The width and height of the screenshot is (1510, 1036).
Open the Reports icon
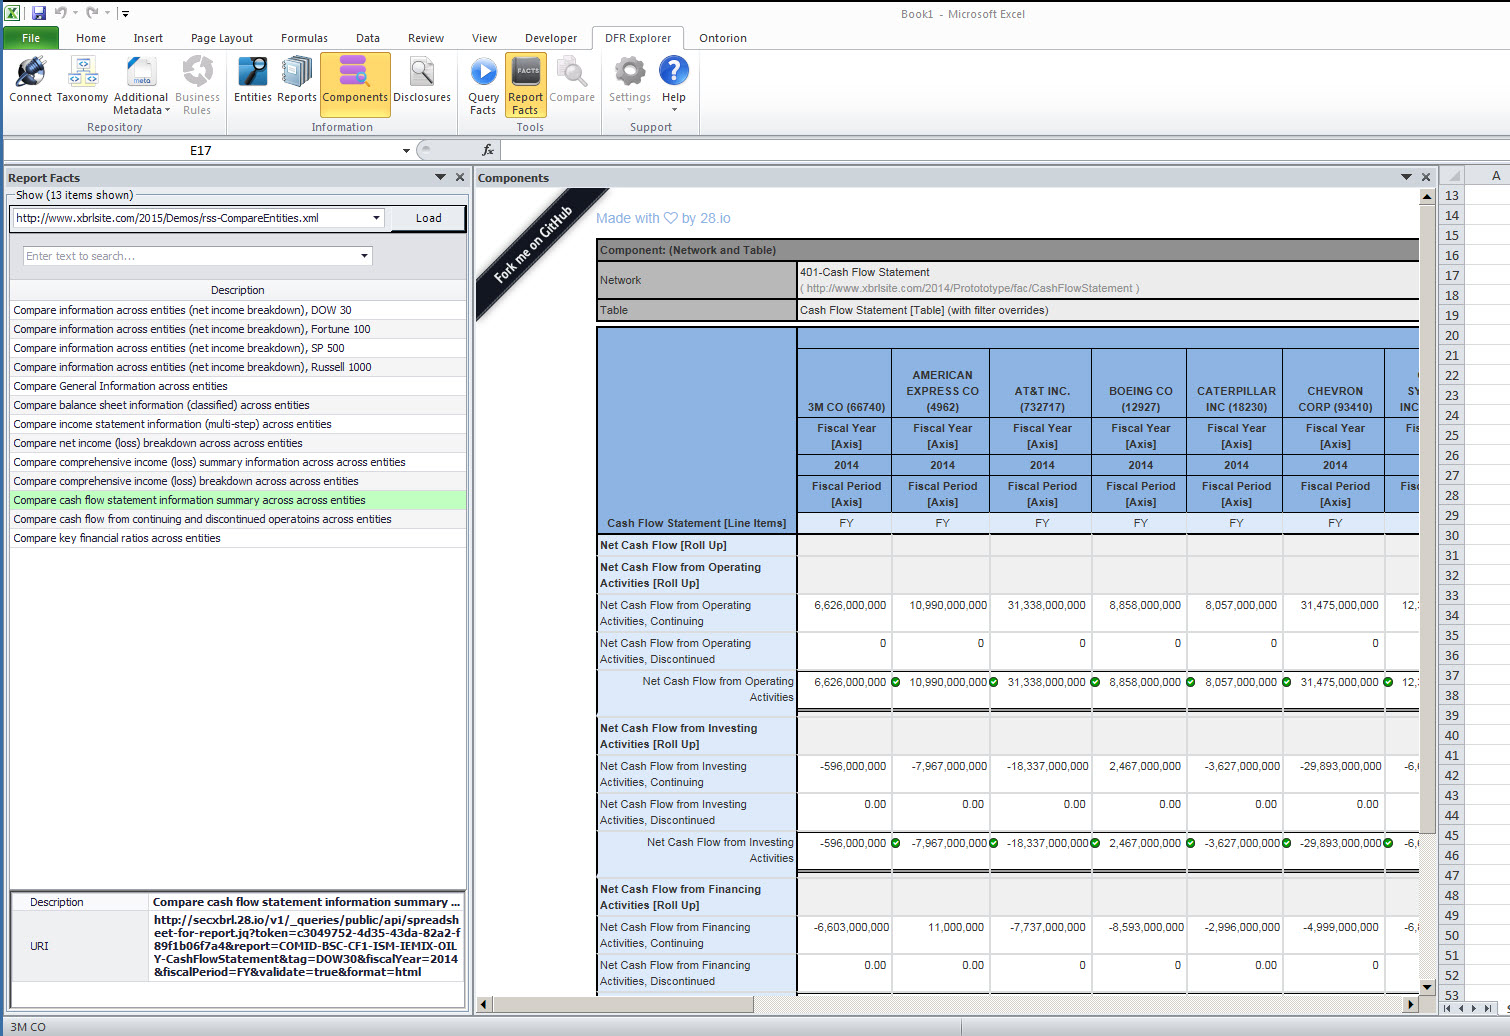point(297,80)
